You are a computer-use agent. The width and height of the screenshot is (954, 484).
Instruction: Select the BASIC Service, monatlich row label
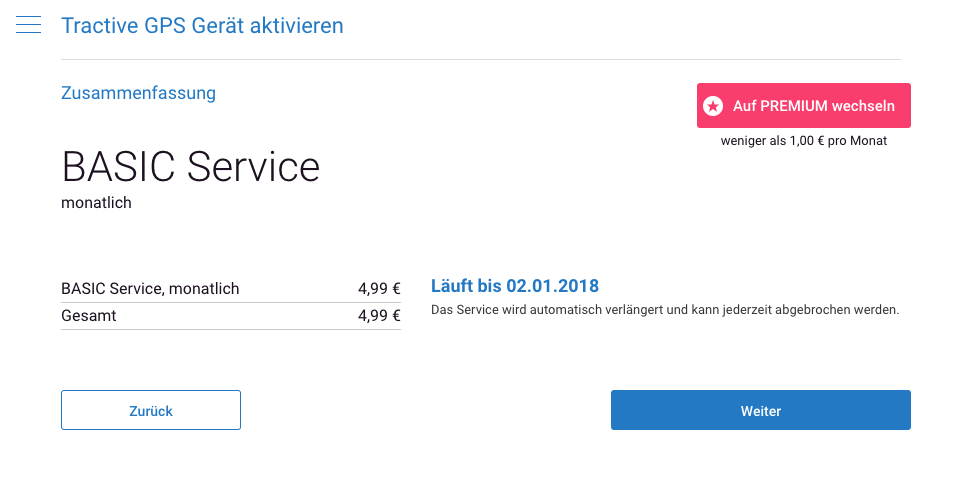point(150,288)
